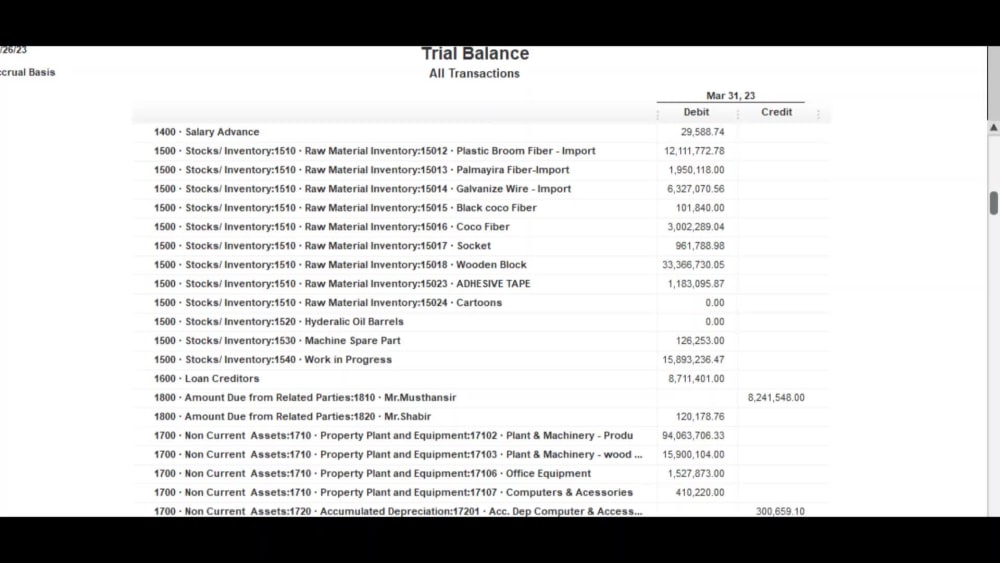The image size is (1000, 563).
Task: Click debit amount 12,111,772.78
Action: [694, 151]
